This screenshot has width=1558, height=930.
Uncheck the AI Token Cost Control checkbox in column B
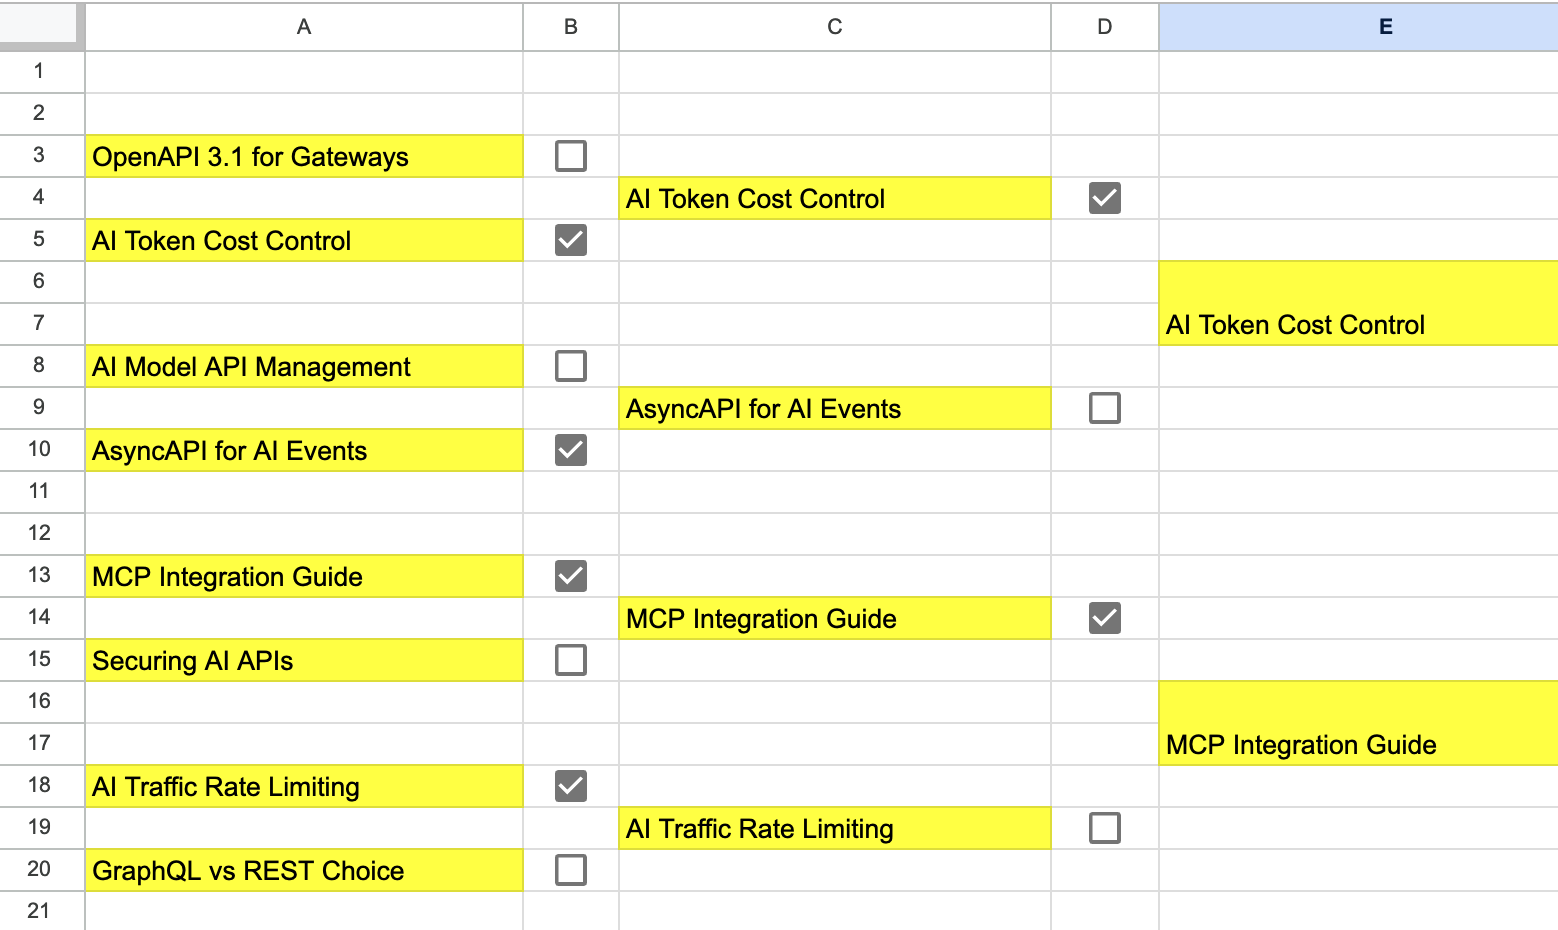click(x=571, y=240)
